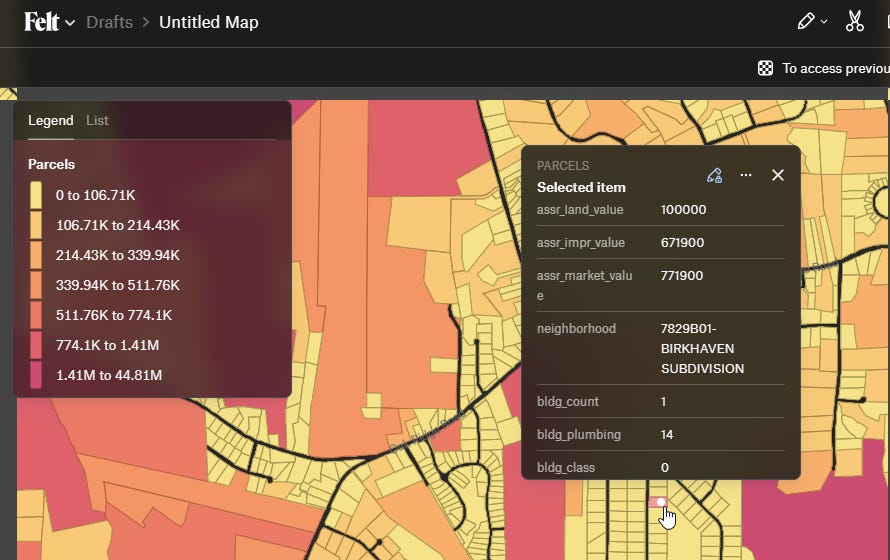Select the scissors clip tool
890x560 pixels.
pyautogui.click(x=854, y=22)
